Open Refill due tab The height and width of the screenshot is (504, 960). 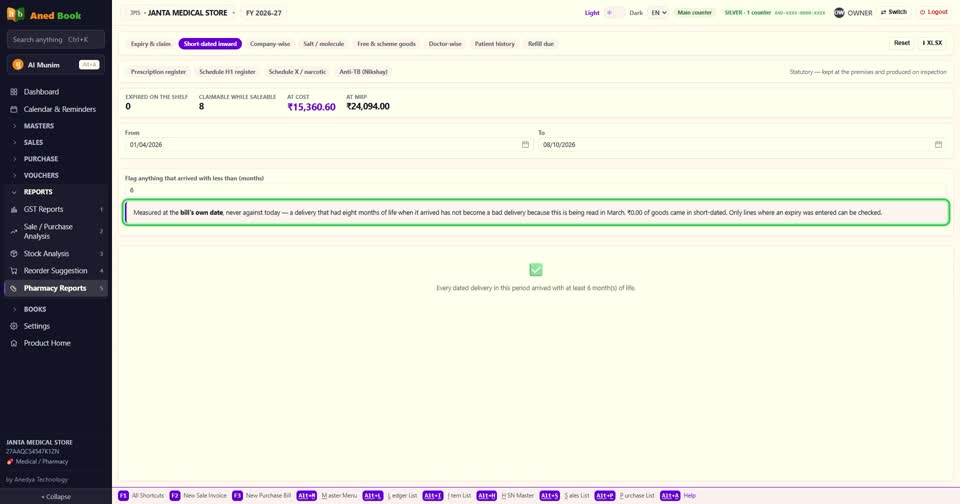coord(541,44)
